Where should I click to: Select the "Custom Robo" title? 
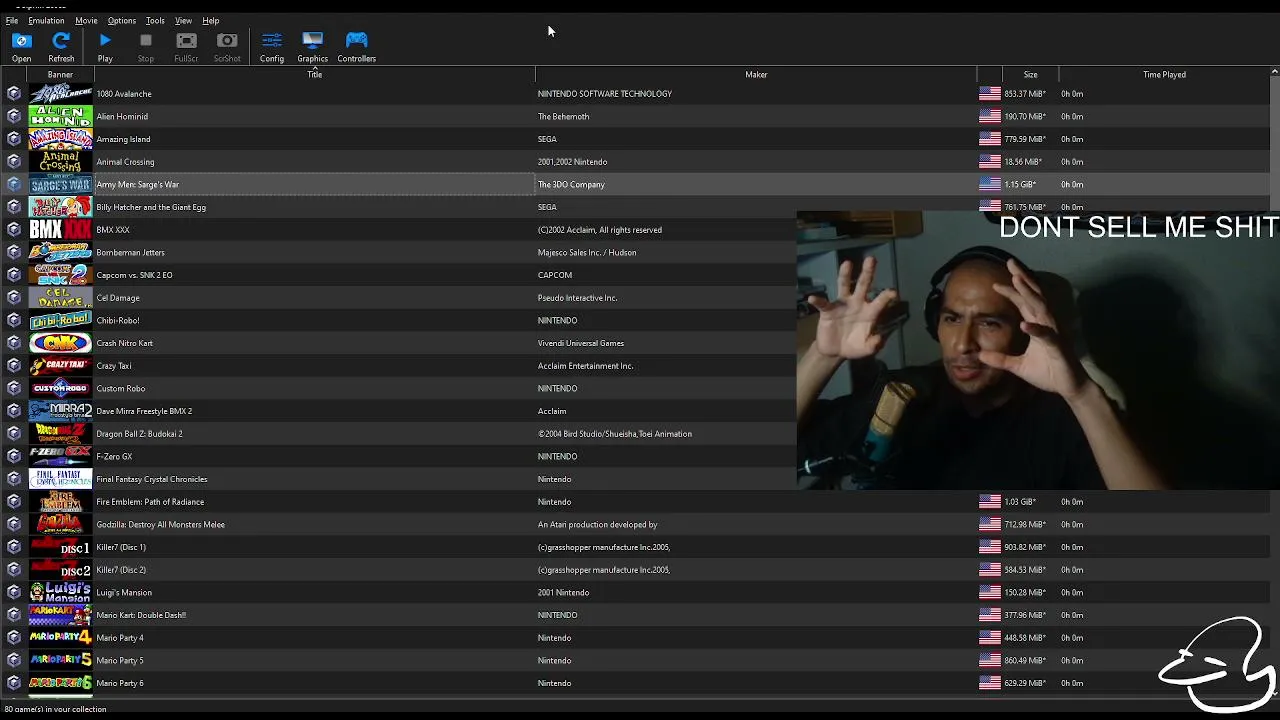(121, 389)
